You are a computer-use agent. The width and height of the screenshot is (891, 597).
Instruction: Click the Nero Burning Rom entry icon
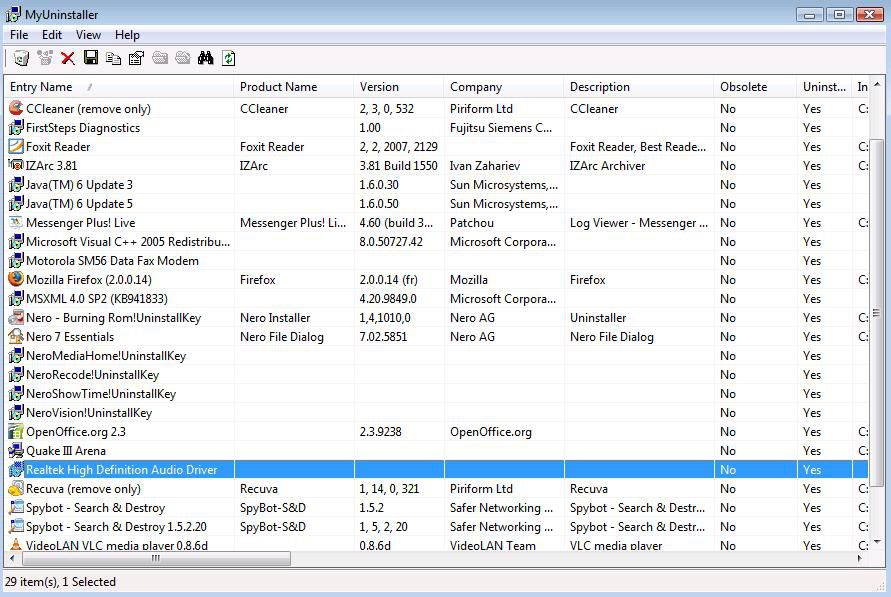16,317
